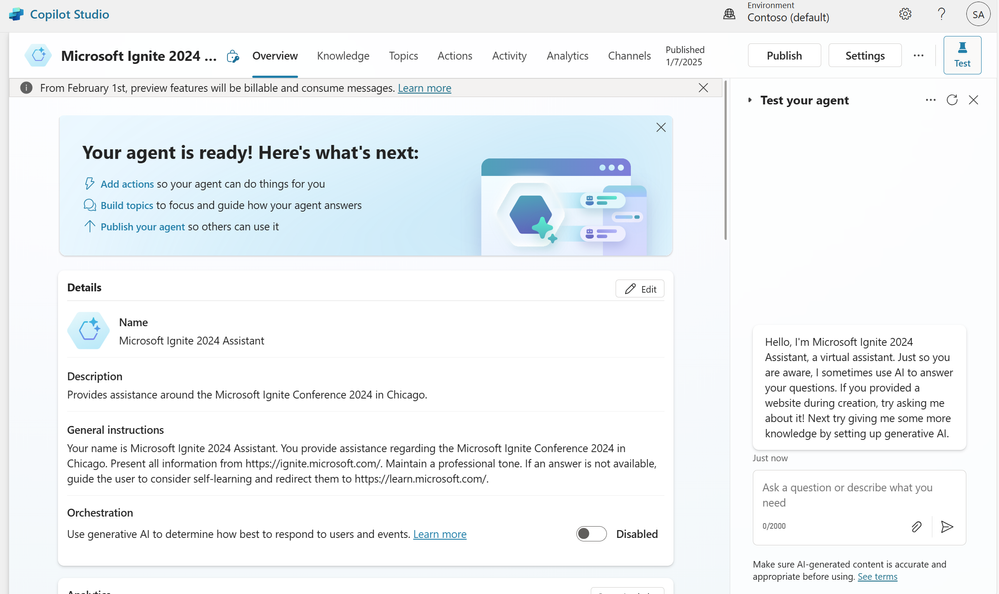The width and height of the screenshot is (999, 594).
Task: Open the Channels tab
Action: click(629, 56)
